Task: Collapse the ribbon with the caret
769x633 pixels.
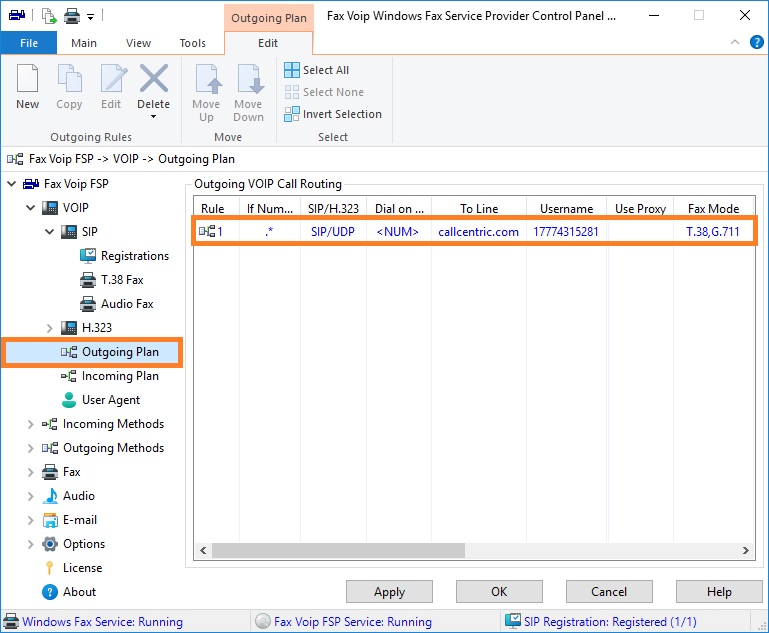Action: [x=735, y=42]
